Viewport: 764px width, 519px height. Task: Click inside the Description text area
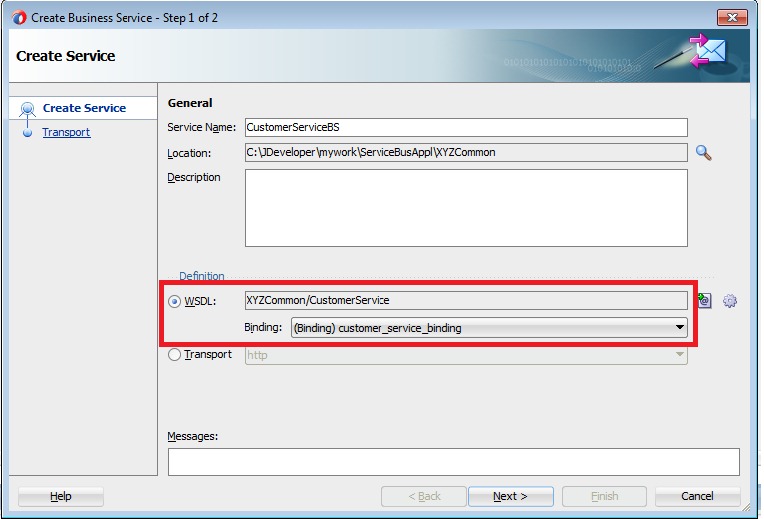(x=466, y=207)
